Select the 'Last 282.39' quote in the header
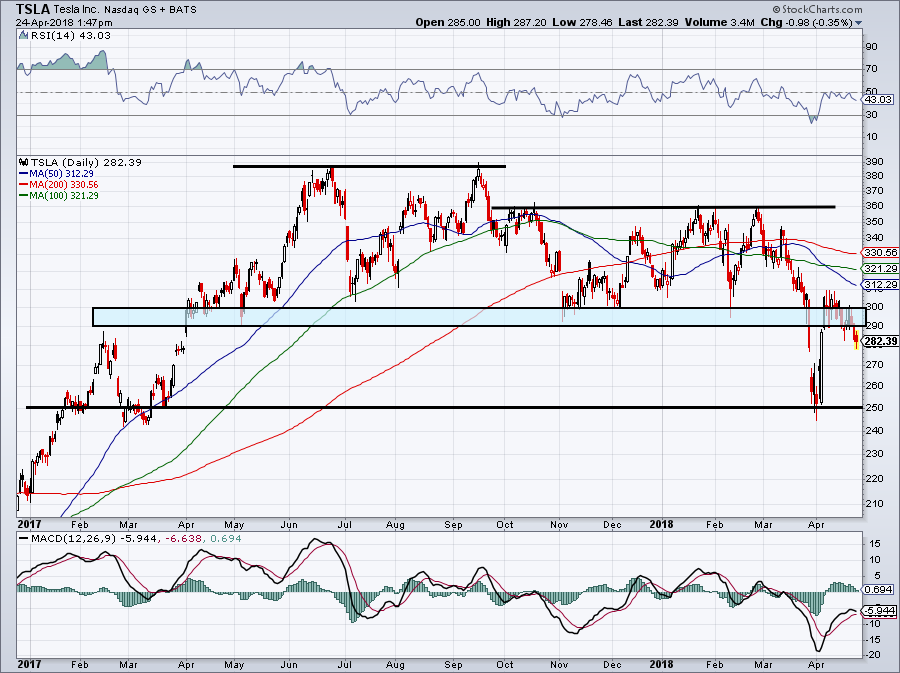This screenshot has height=673, width=900. click(649, 22)
